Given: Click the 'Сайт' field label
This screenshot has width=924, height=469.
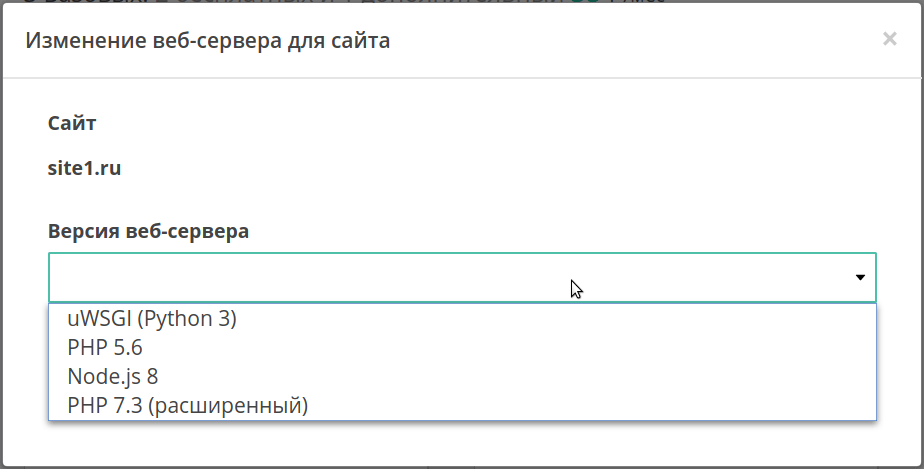Looking at the screenshot, I should pyautogui.click(x=72, y=124).
